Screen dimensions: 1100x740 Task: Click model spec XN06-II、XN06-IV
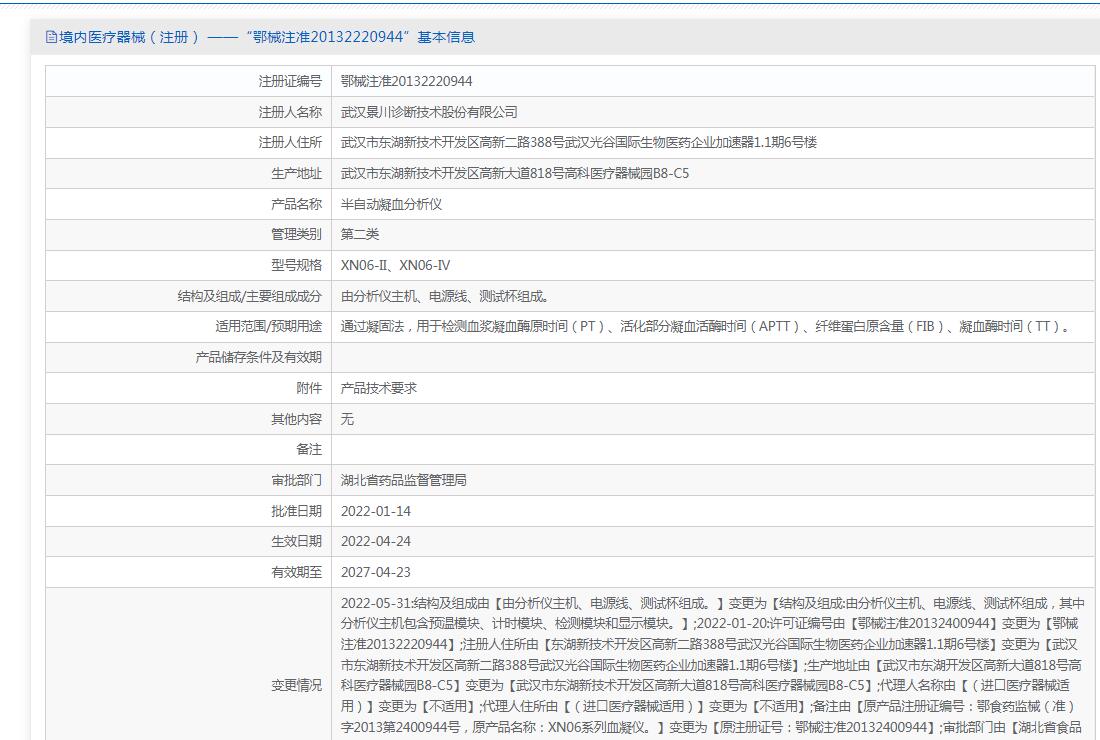coord(395,265)
